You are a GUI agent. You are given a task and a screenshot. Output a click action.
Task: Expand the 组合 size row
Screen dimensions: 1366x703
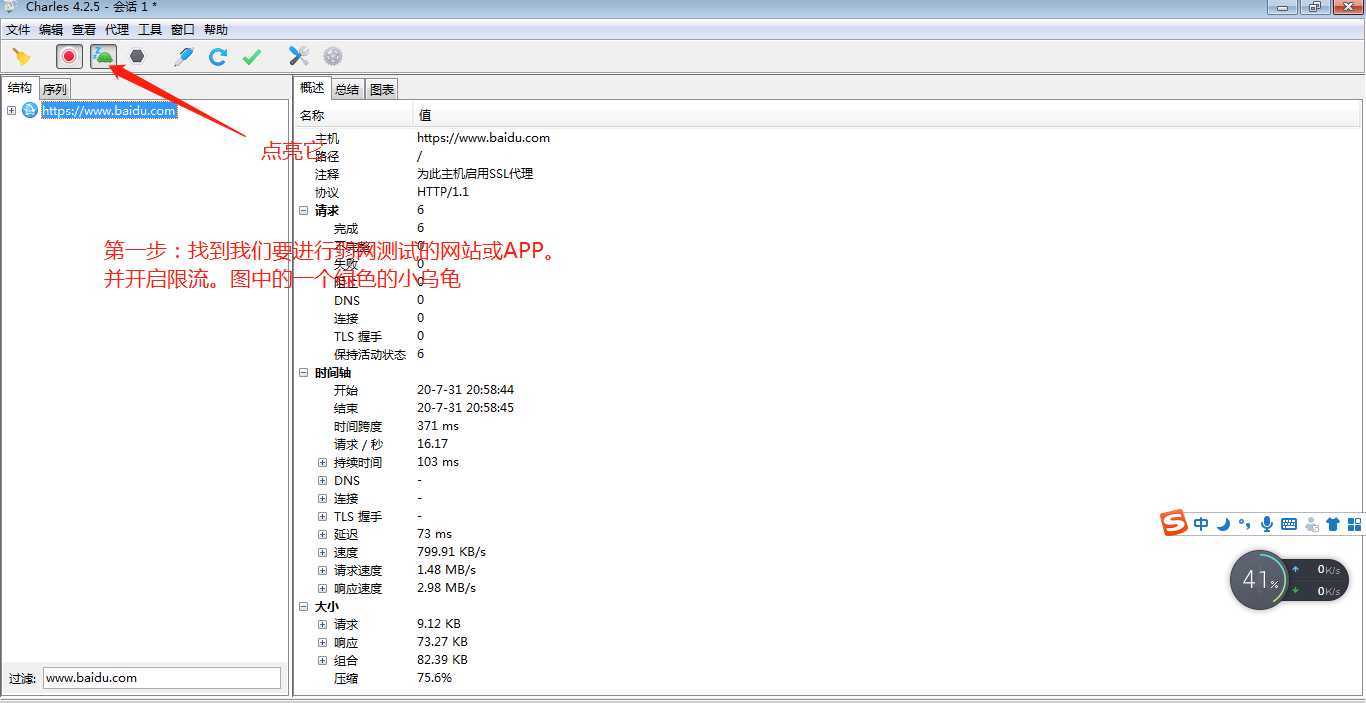point(322,660)
